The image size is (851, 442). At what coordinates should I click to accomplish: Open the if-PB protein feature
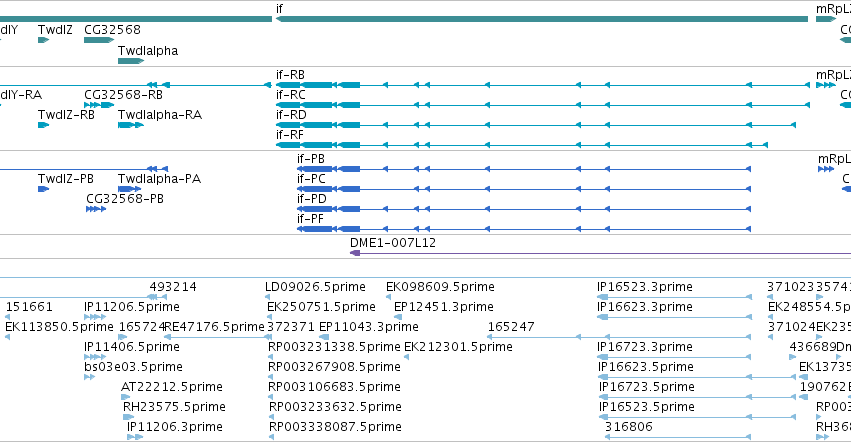[x=524, y=169]
